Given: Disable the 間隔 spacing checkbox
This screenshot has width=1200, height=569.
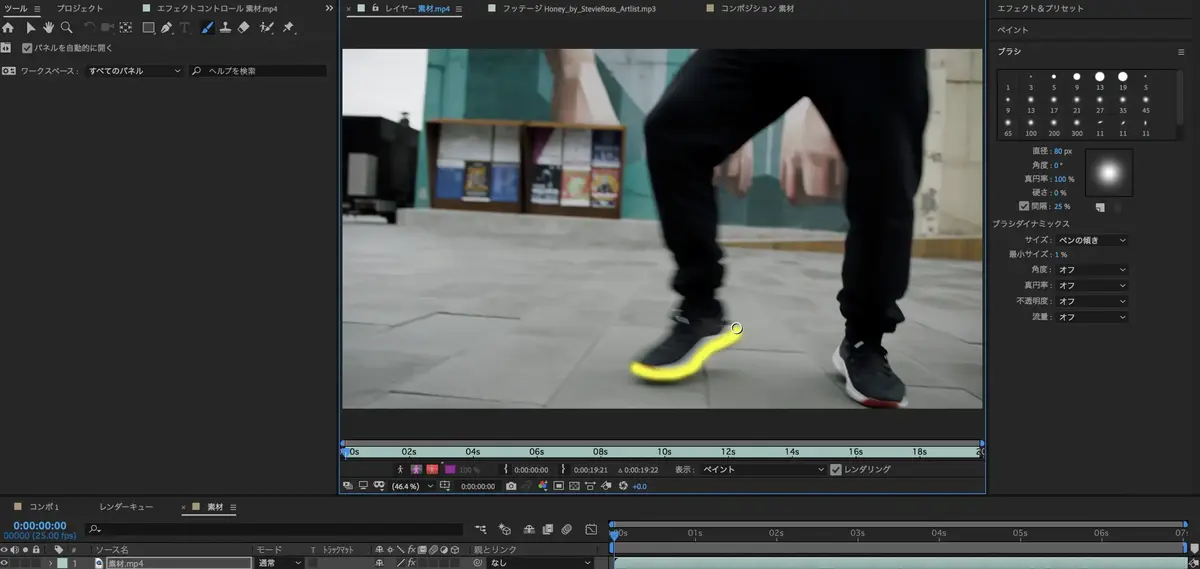Looking at the screenshot, I should [x=1023, y=206].
